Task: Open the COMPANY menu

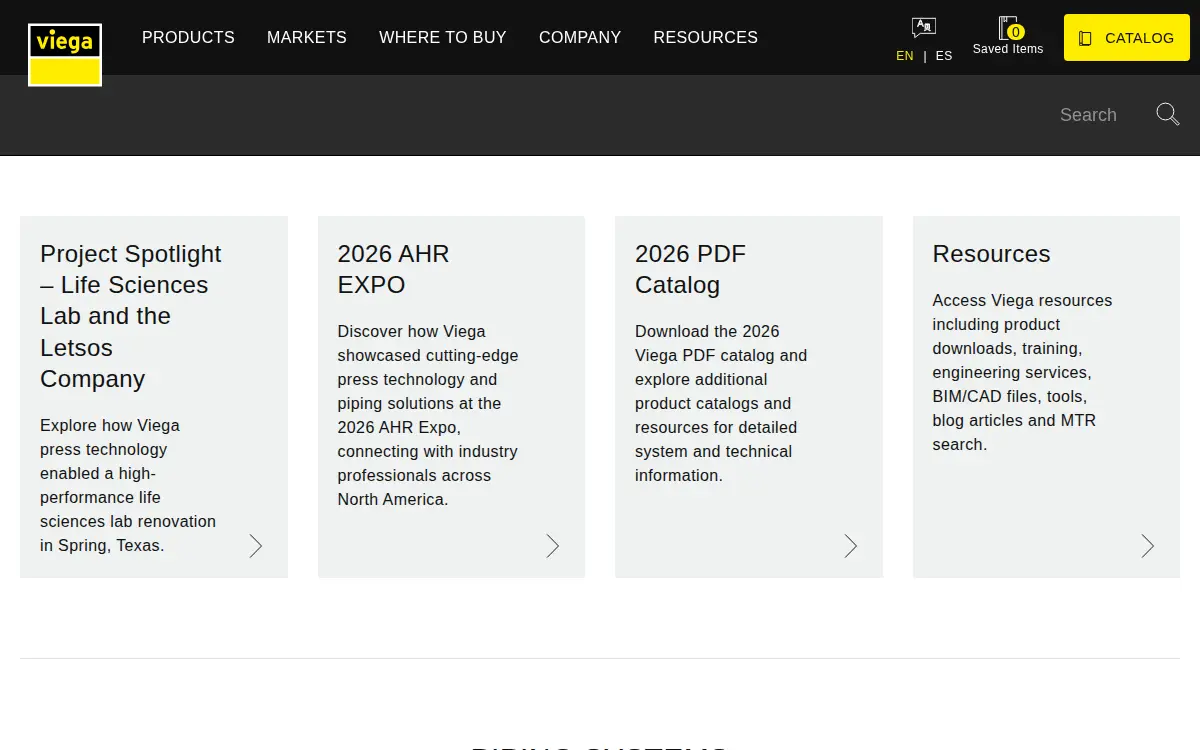Action: click(x=580, y=37)
